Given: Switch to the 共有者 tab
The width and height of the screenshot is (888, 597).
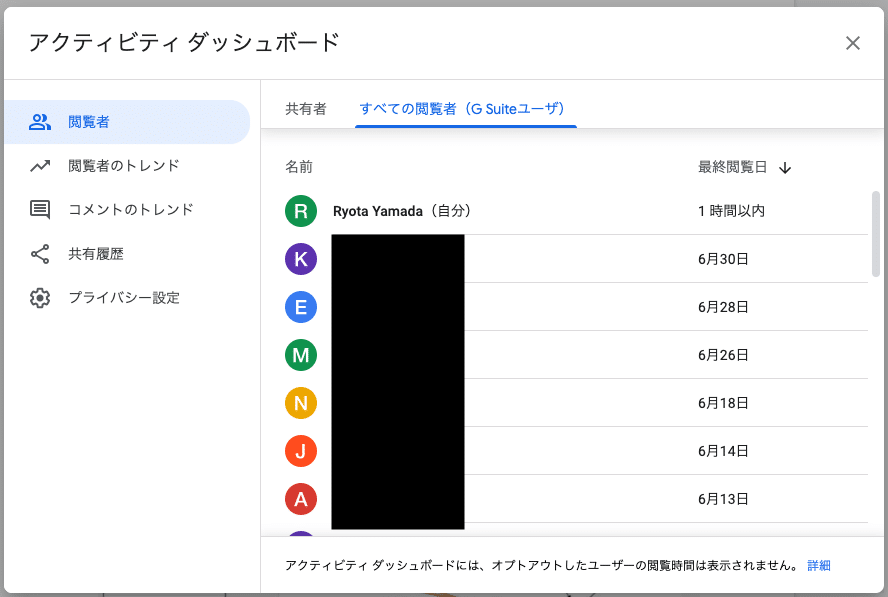Looking at the screenshot, I should coord(306,109).
